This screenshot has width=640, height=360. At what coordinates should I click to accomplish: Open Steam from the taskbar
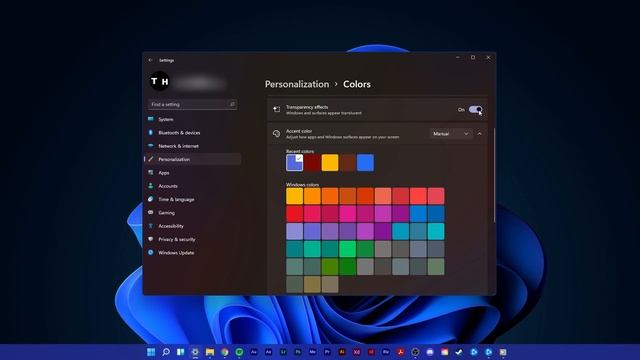[x=459, y=352]
